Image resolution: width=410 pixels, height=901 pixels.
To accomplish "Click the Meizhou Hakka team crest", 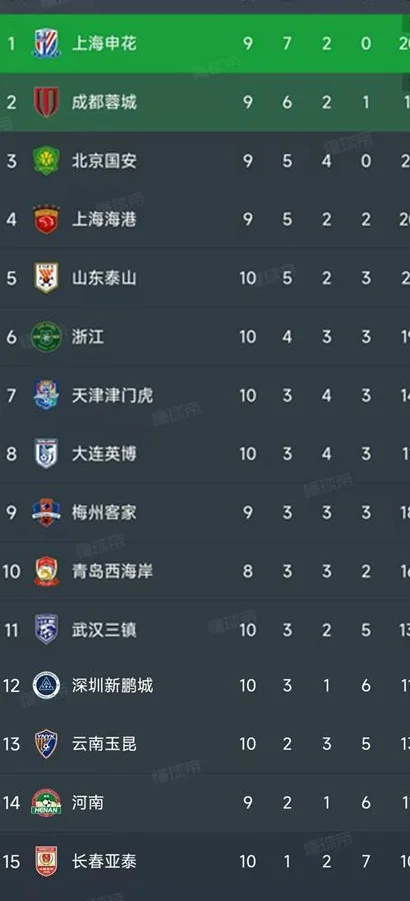I will coord(46,512).
